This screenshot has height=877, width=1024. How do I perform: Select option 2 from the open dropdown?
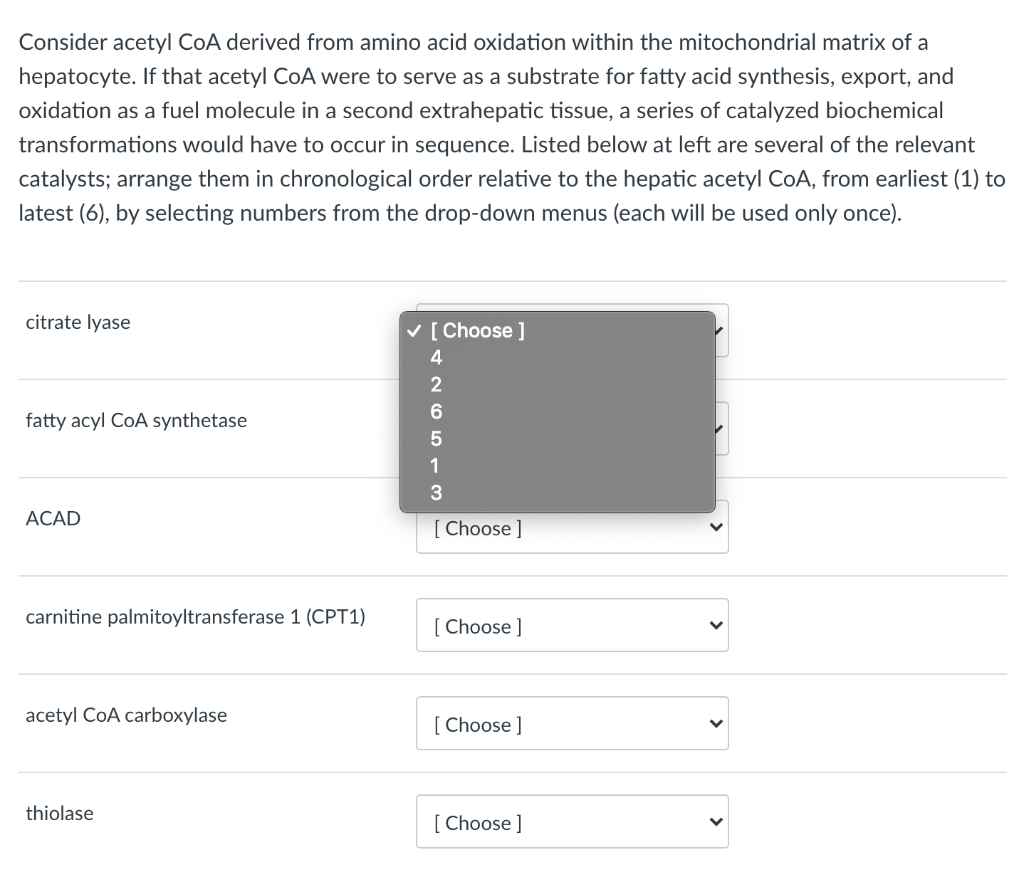[x=436, y=384]
